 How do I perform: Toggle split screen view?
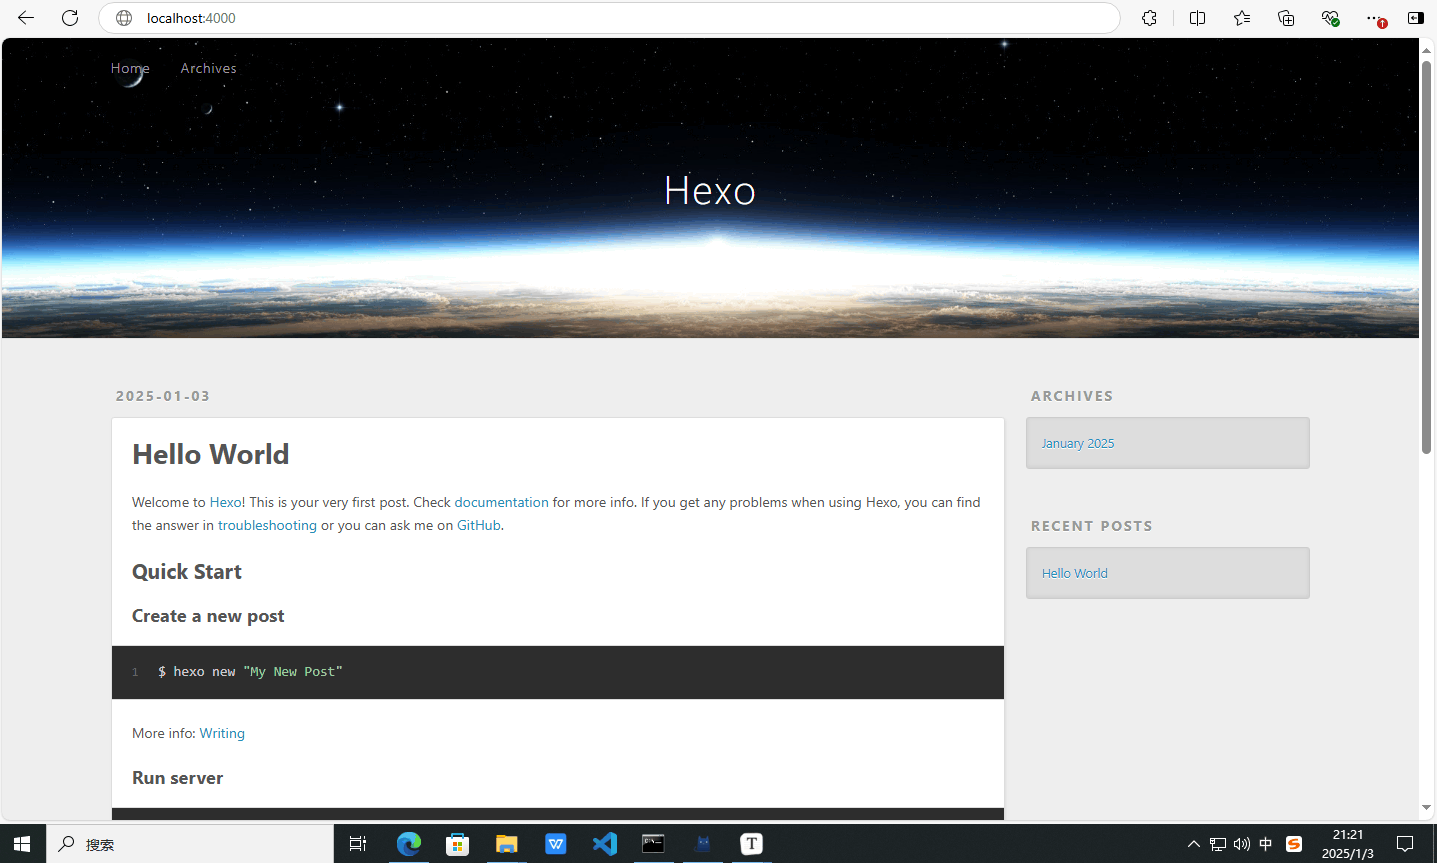(x=1197, y=18)
